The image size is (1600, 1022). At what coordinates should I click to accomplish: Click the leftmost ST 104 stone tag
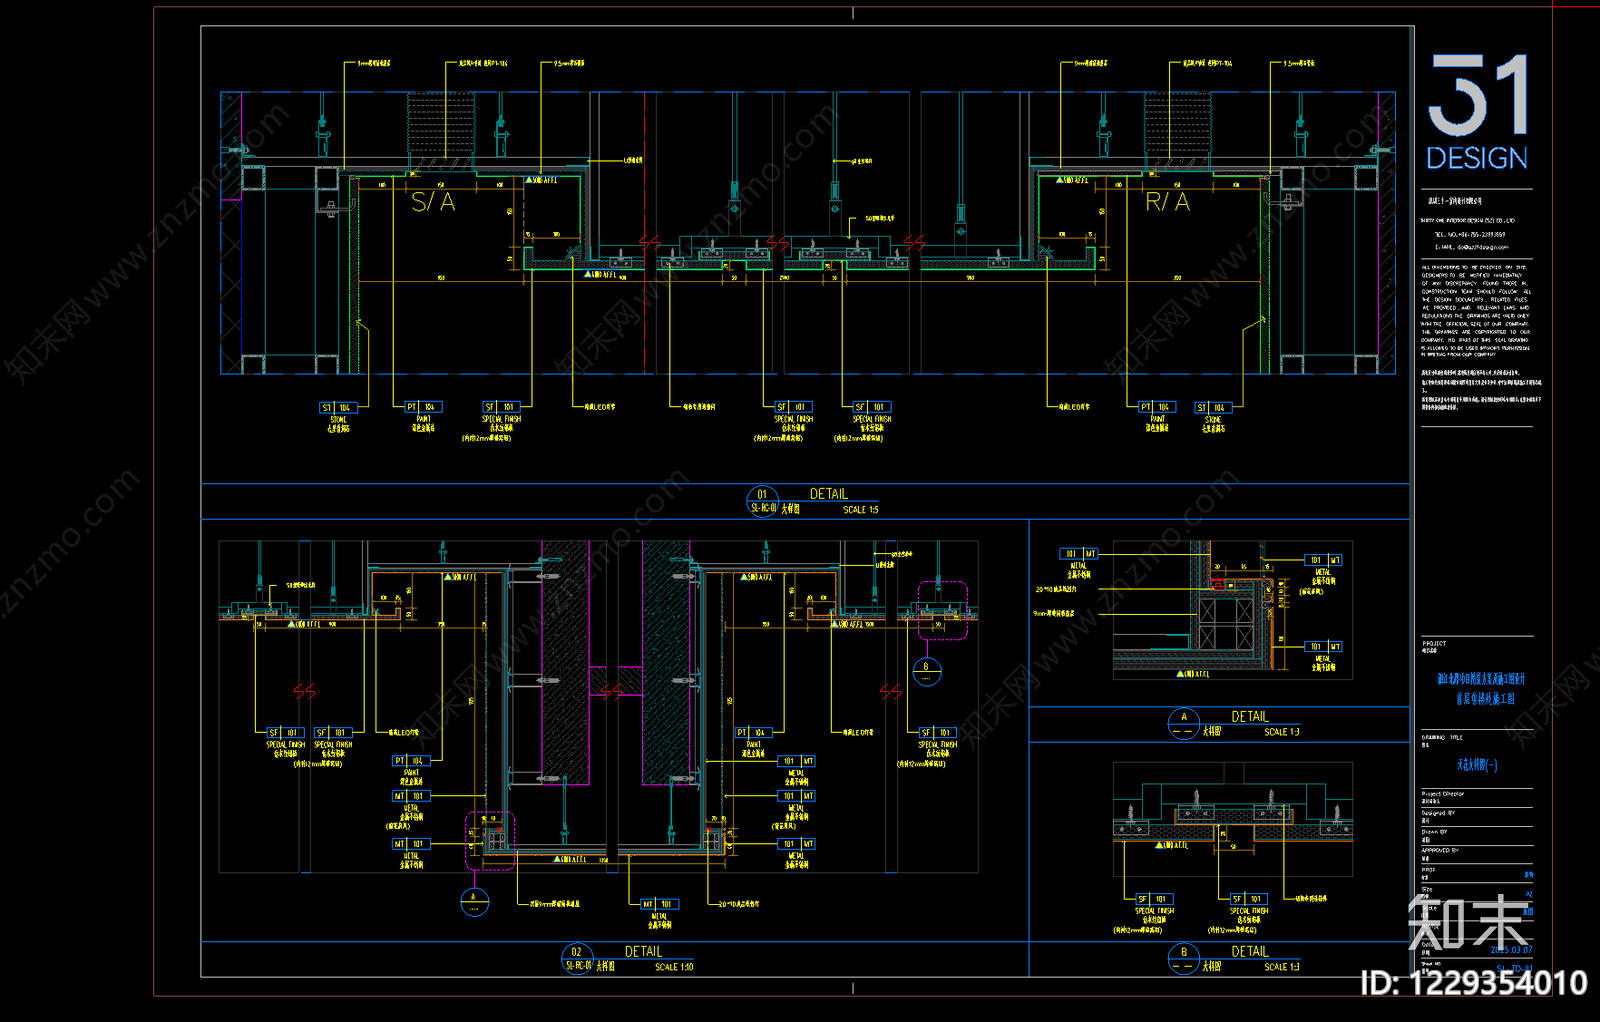pyautogui.click(x=337, y=408)
